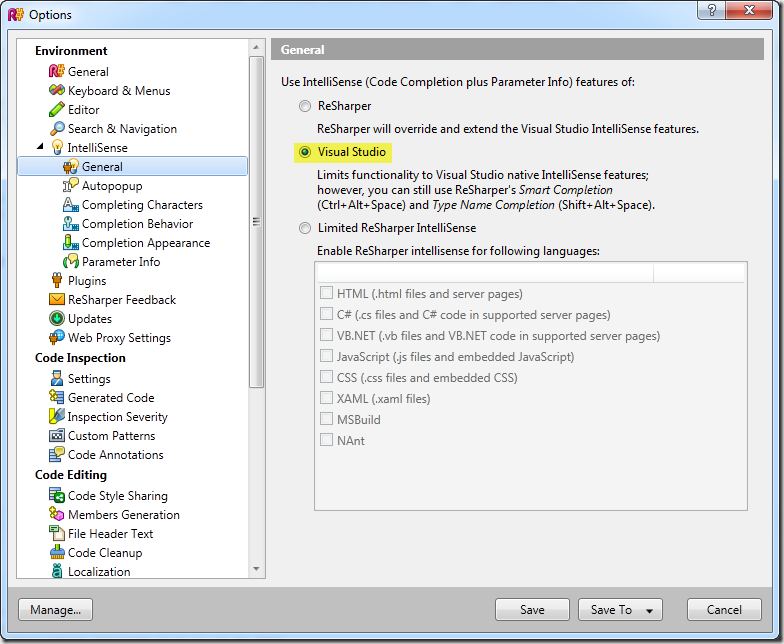The width and height of the screenshot is (784, 644).
Task: Click the Code Style Sharing icon
Action: [56, 495]
